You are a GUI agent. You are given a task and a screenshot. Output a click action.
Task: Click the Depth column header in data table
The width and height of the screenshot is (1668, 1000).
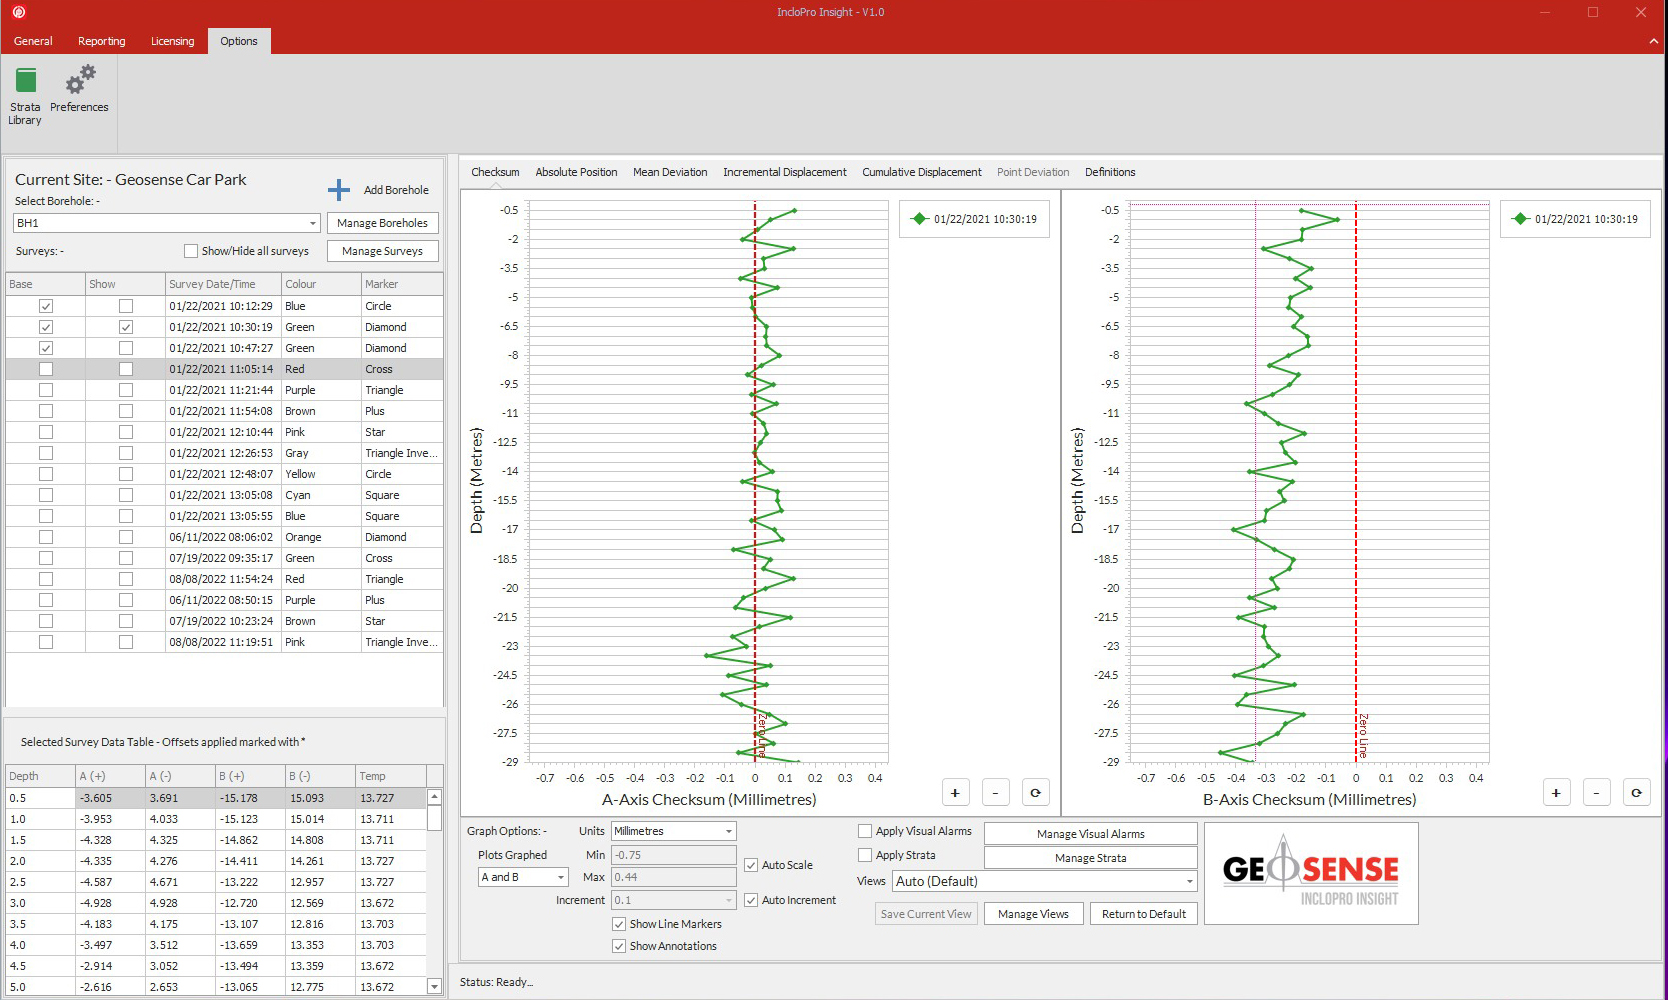point(40,776)
